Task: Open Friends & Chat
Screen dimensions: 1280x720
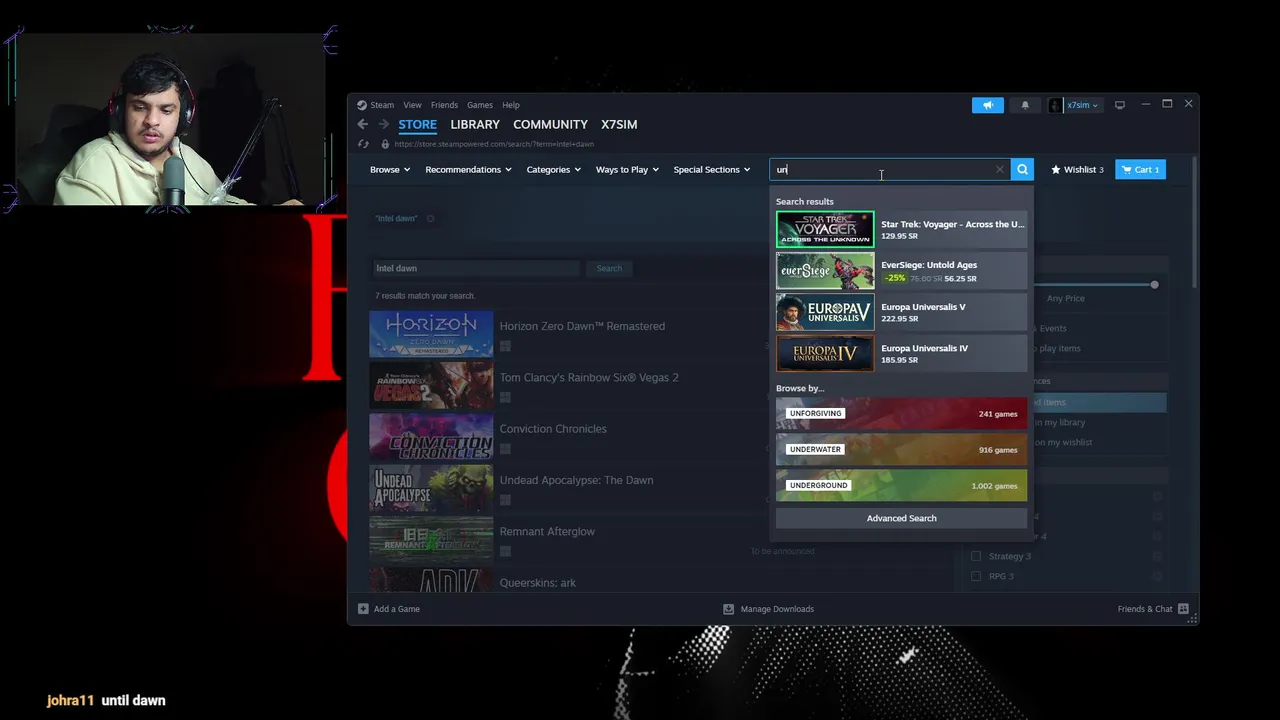Action: click(1153, 609)
